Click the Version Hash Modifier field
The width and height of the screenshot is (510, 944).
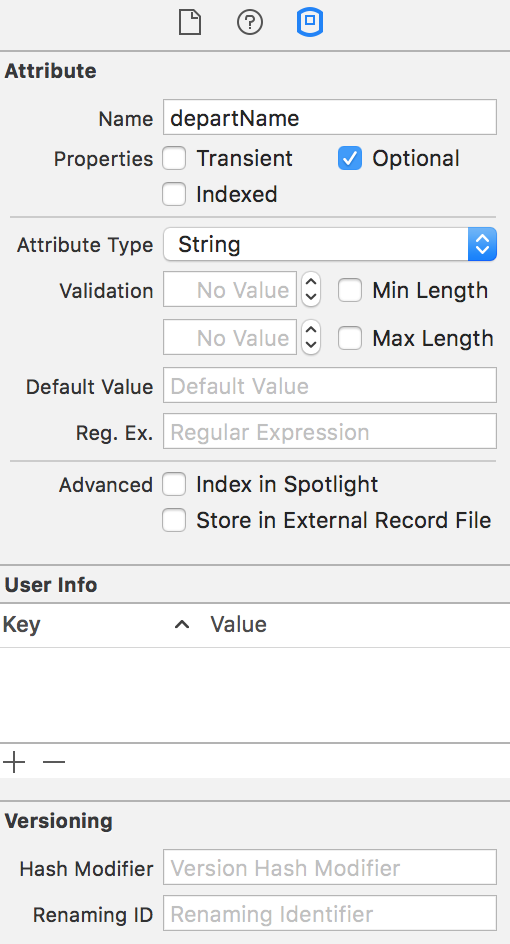(x=330, y=867)
